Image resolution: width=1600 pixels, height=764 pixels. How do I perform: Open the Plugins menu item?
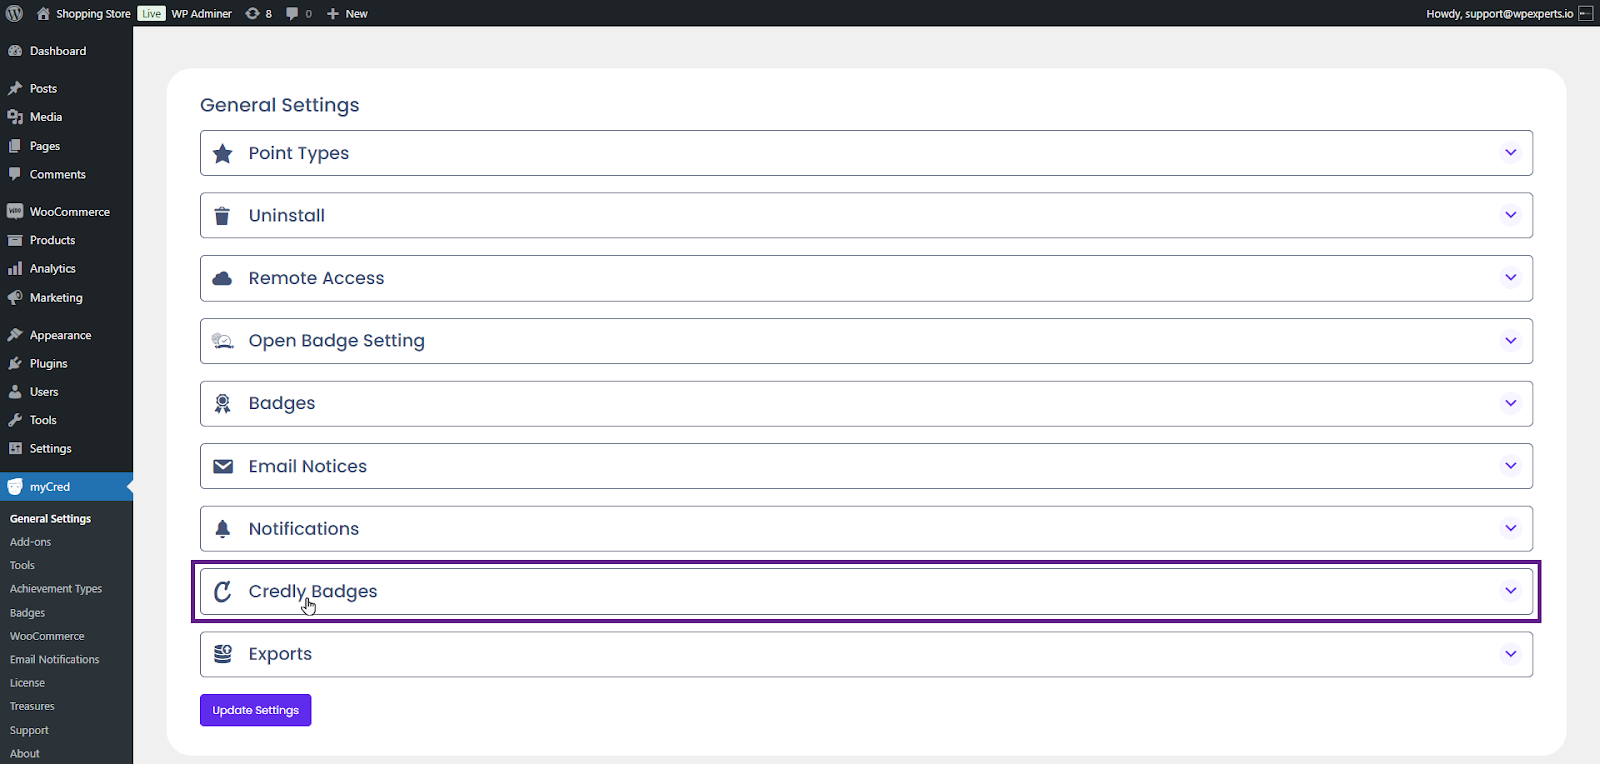48,364
